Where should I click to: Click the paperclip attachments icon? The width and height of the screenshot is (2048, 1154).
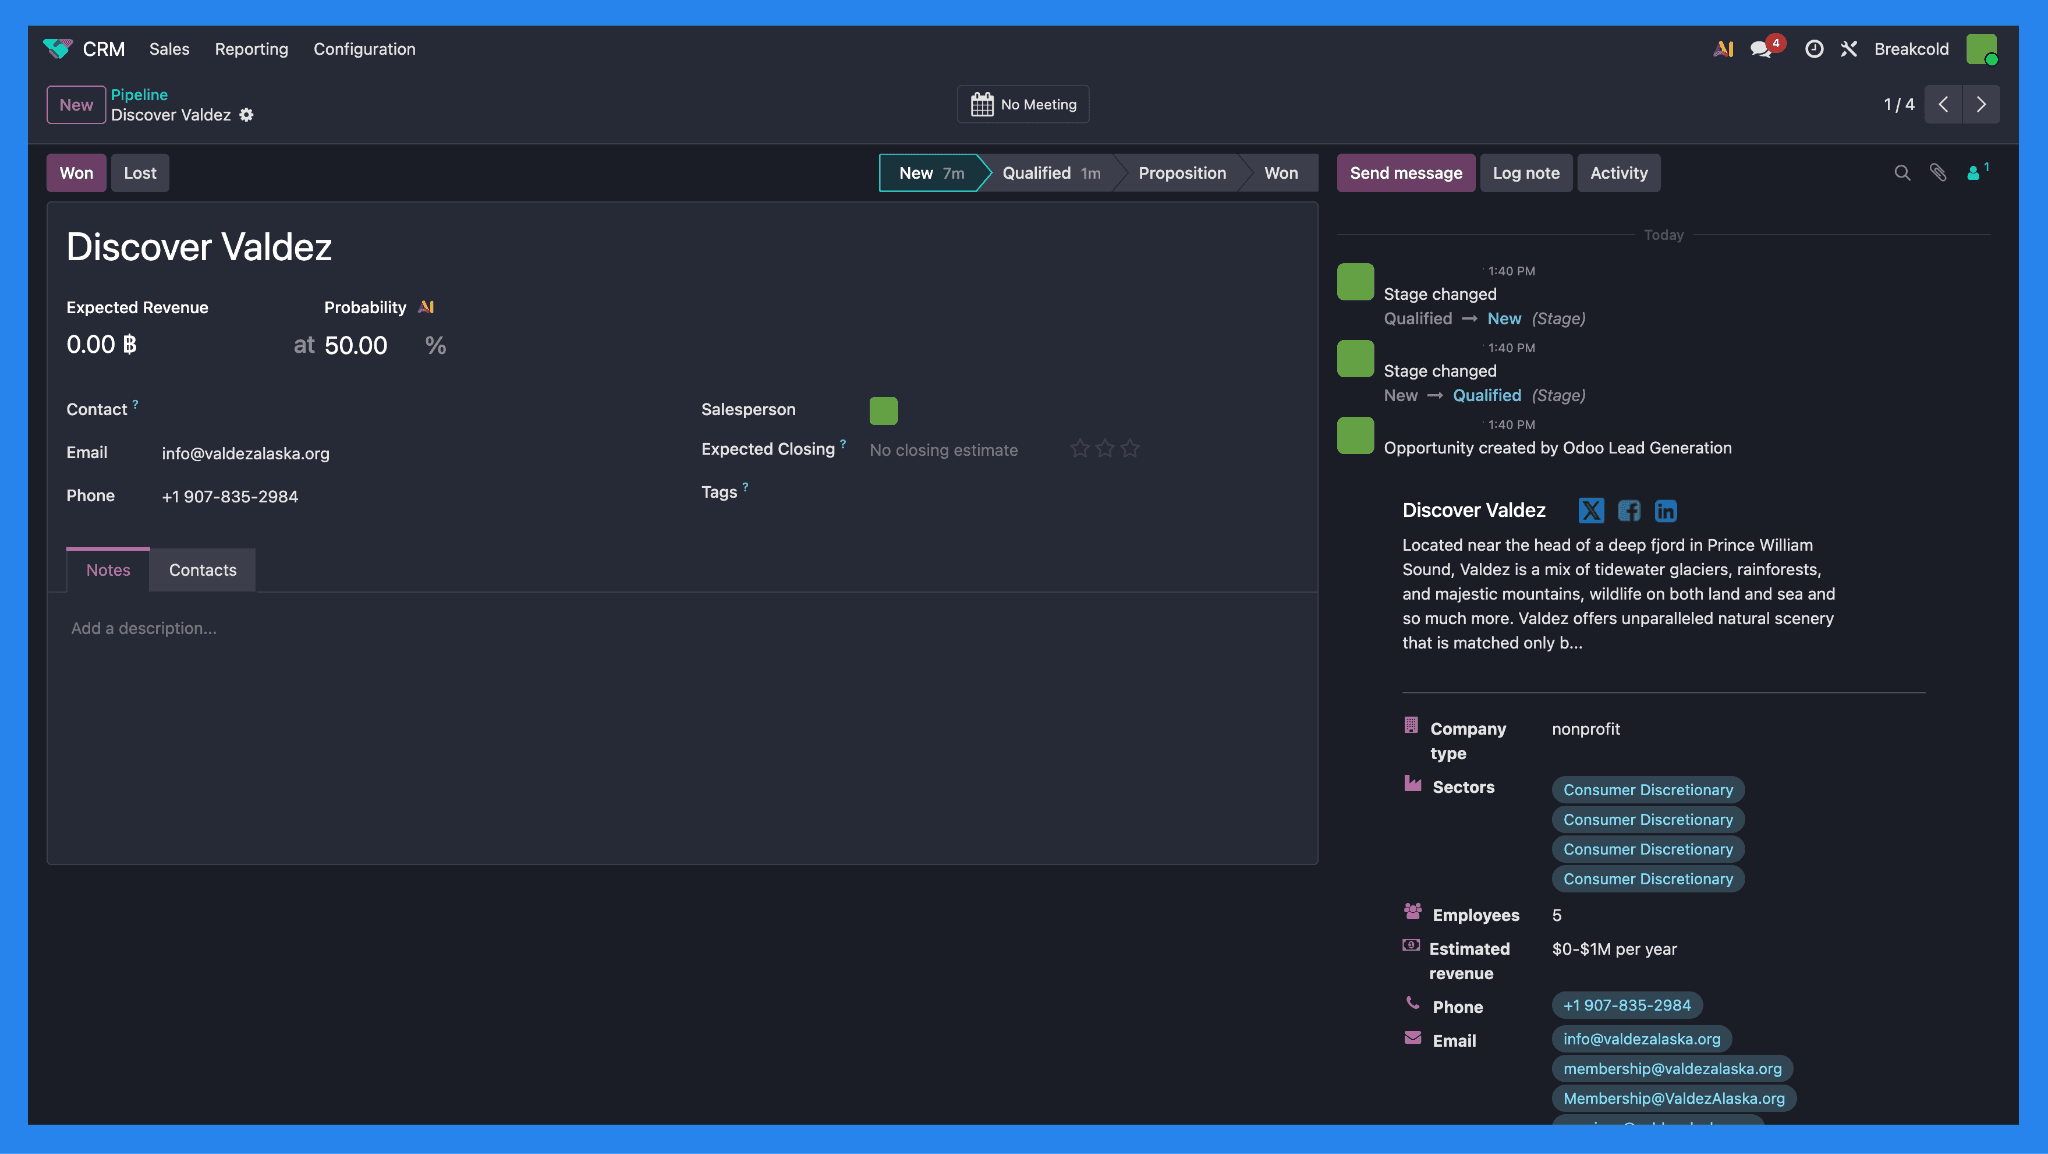click(x=1938, y=173)
